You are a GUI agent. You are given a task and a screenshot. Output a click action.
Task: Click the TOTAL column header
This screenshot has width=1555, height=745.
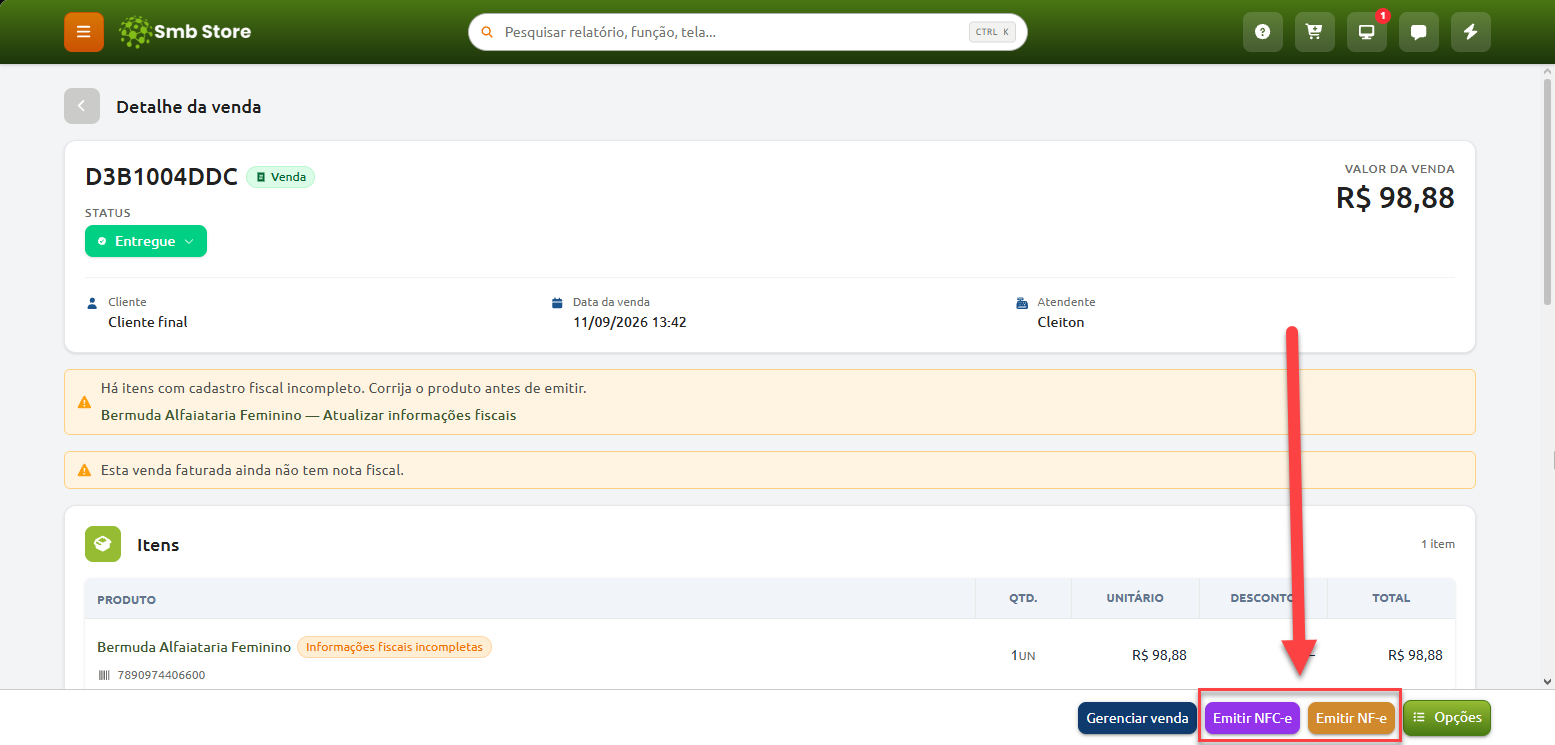[1391, 598]
